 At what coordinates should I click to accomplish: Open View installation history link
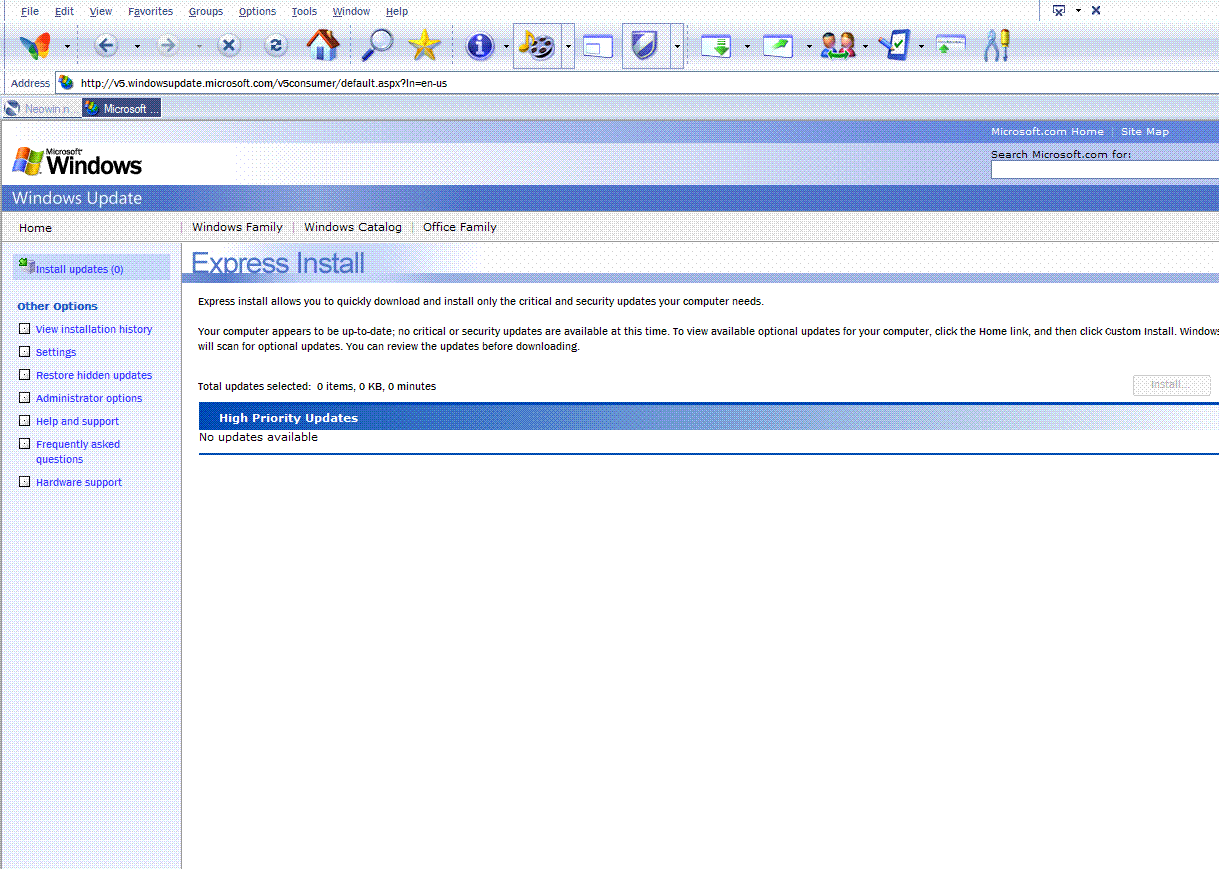click(x=93, y=329)
